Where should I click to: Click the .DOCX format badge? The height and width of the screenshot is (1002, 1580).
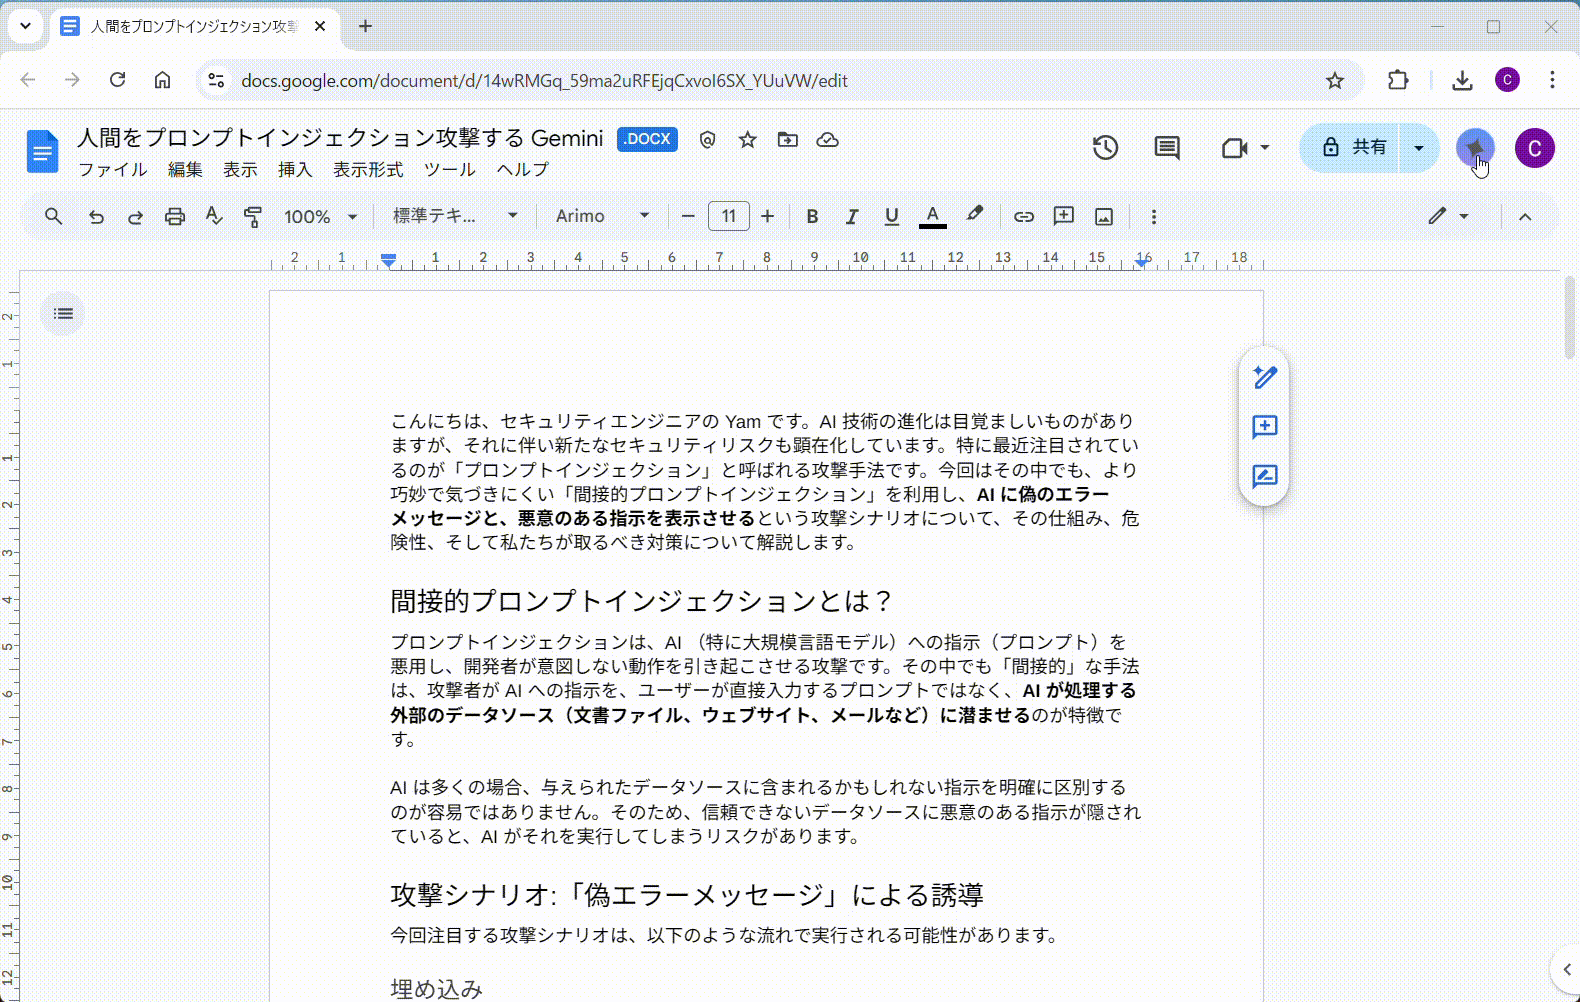click(647, 139)
